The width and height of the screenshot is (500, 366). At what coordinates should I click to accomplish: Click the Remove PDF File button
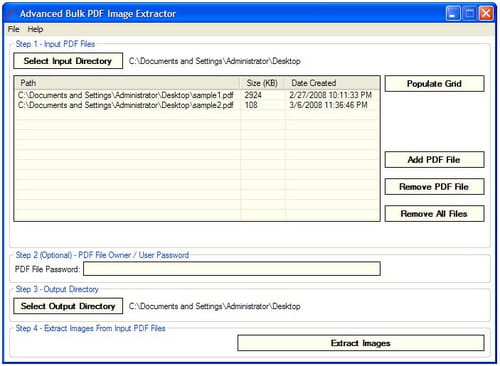pyautogui.click(x=434, y=187)
